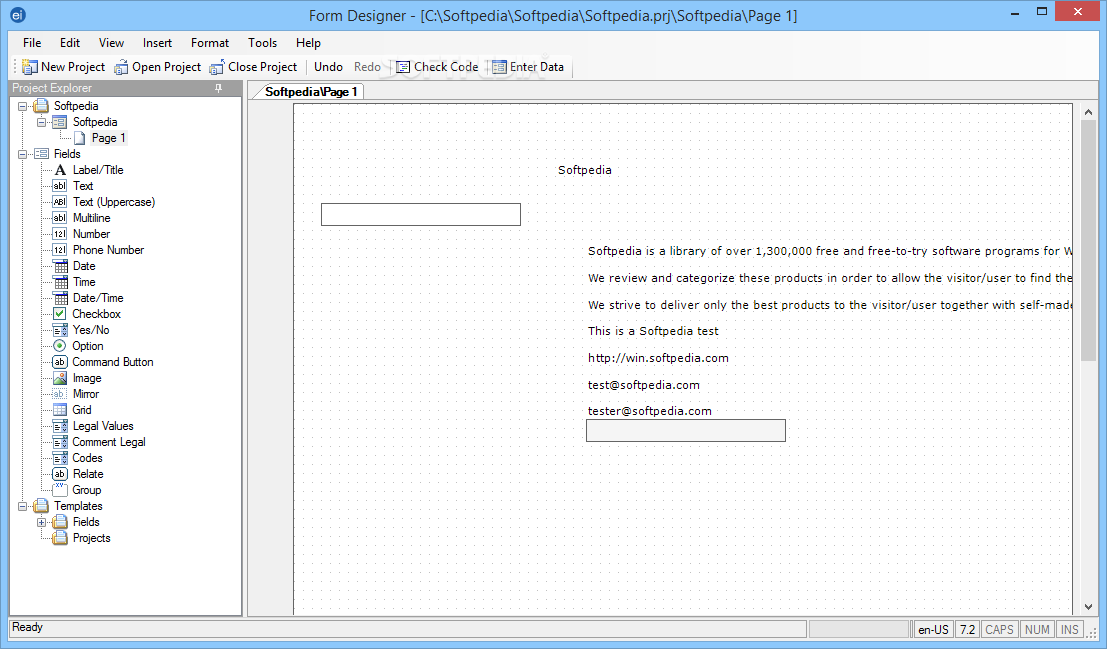Select the Legal Values field icon
The height and width of the screenshot is (649, 1107).
60,426
